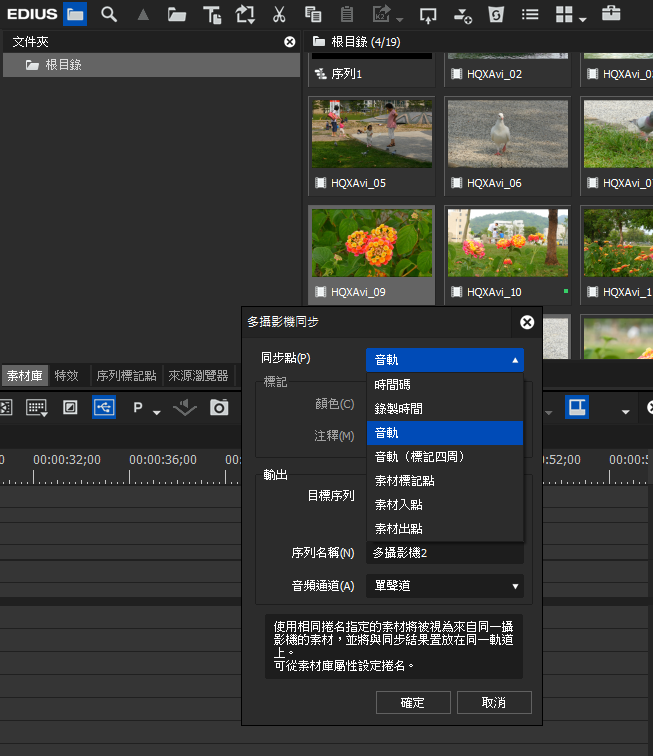Choose 錄製時間 from sync point list
The width and height of the screenshot is (653, 756).
(445, 409)
